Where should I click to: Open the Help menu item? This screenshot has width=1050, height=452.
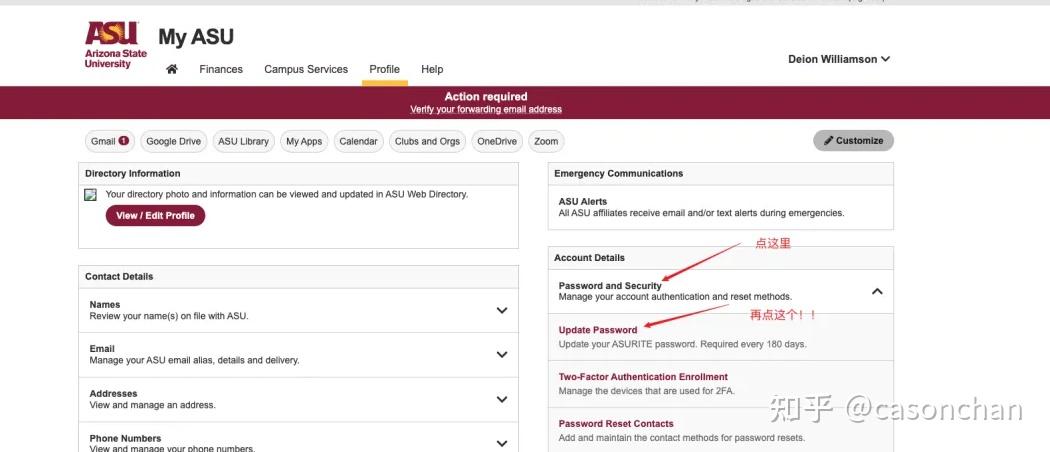pyautogui.click(x=432, y=69)
